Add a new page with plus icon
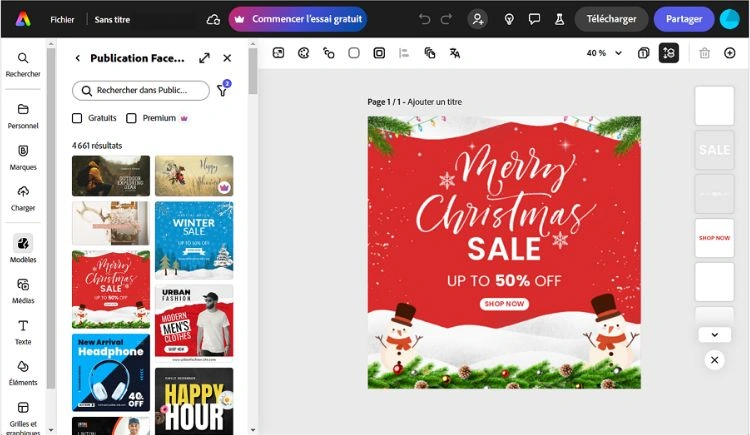The image size is (750, 435). pos(729,53)
